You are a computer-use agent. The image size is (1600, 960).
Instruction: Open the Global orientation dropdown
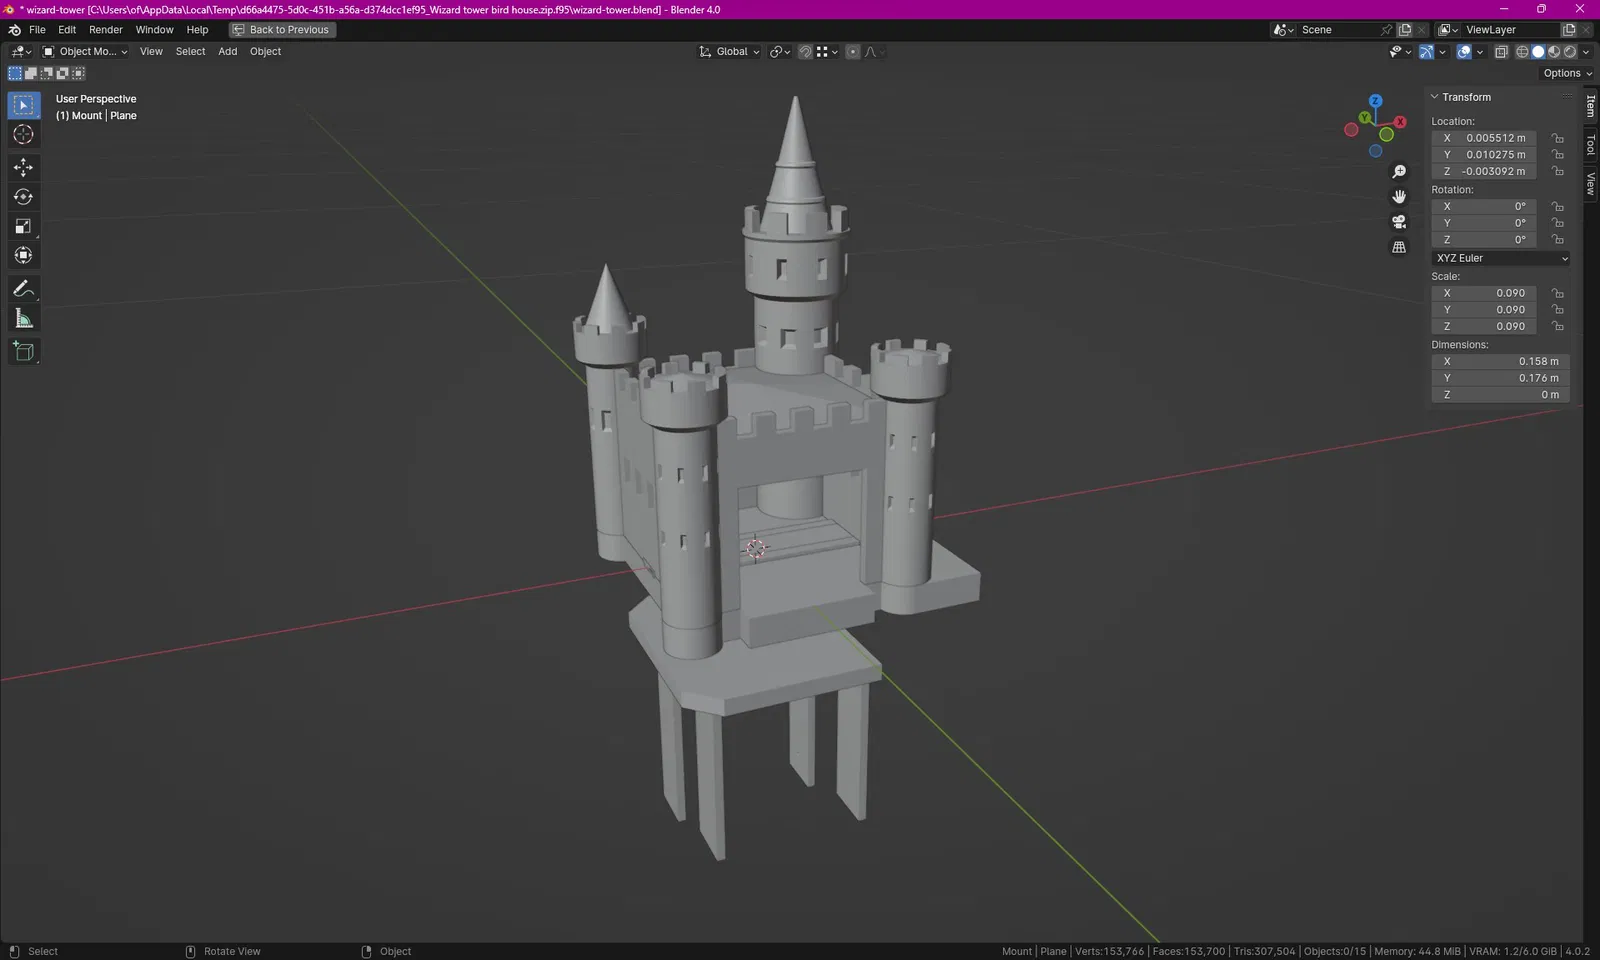point(730,52)
